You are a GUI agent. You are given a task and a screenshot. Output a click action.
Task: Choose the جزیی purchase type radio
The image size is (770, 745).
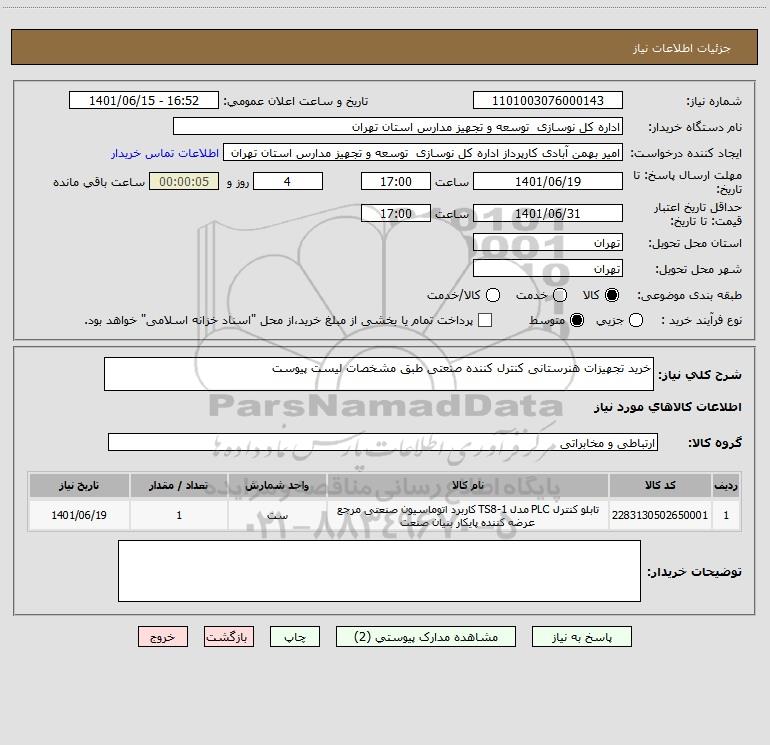click(636, 320)
